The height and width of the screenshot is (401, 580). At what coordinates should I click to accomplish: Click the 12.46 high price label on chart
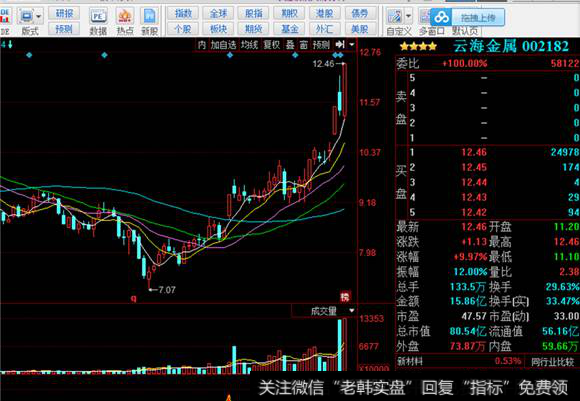(x=323, y=64)
